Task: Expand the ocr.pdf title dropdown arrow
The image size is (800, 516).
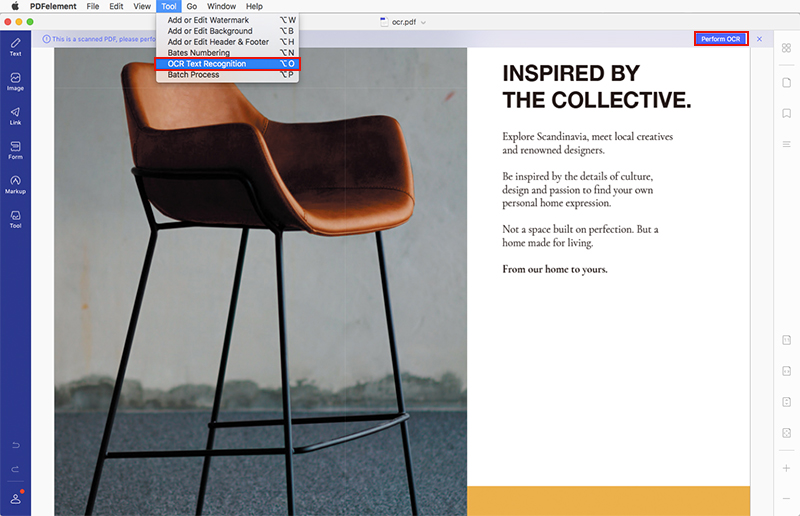Action: pyautogui.click(x=423, y=22)
